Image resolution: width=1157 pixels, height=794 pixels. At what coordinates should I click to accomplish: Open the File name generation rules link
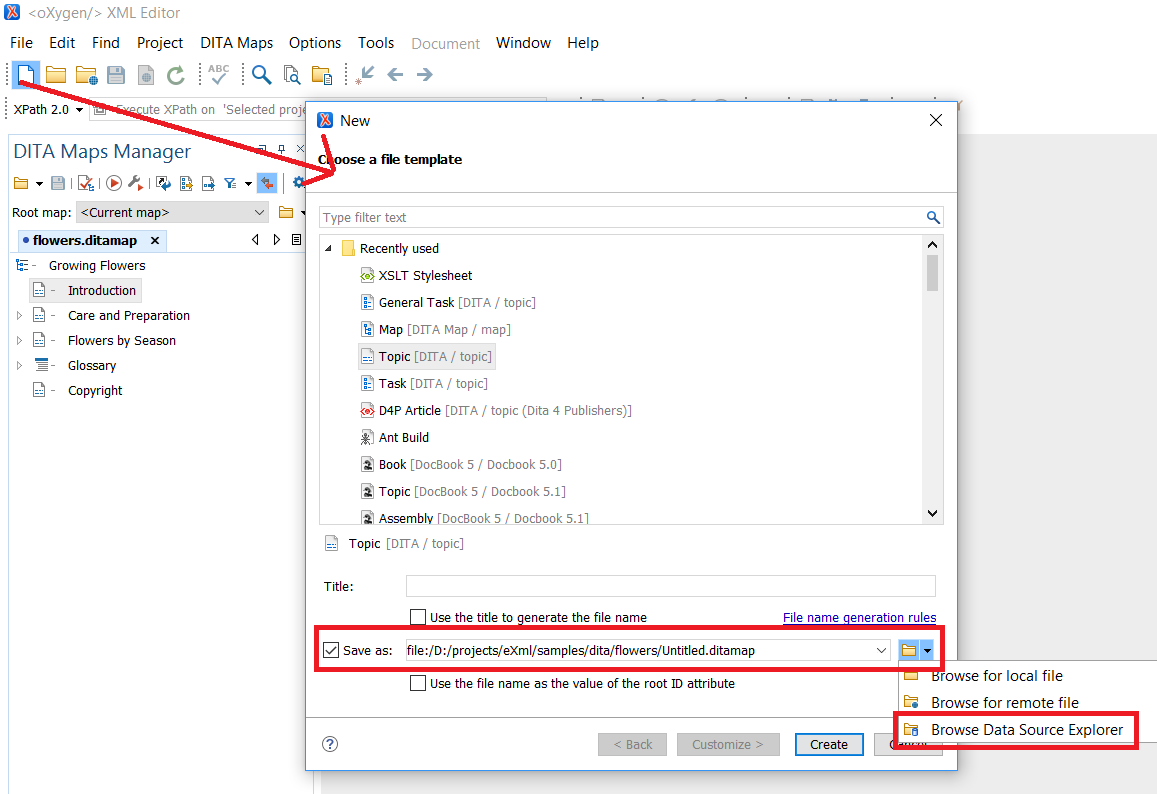(860, 618)
